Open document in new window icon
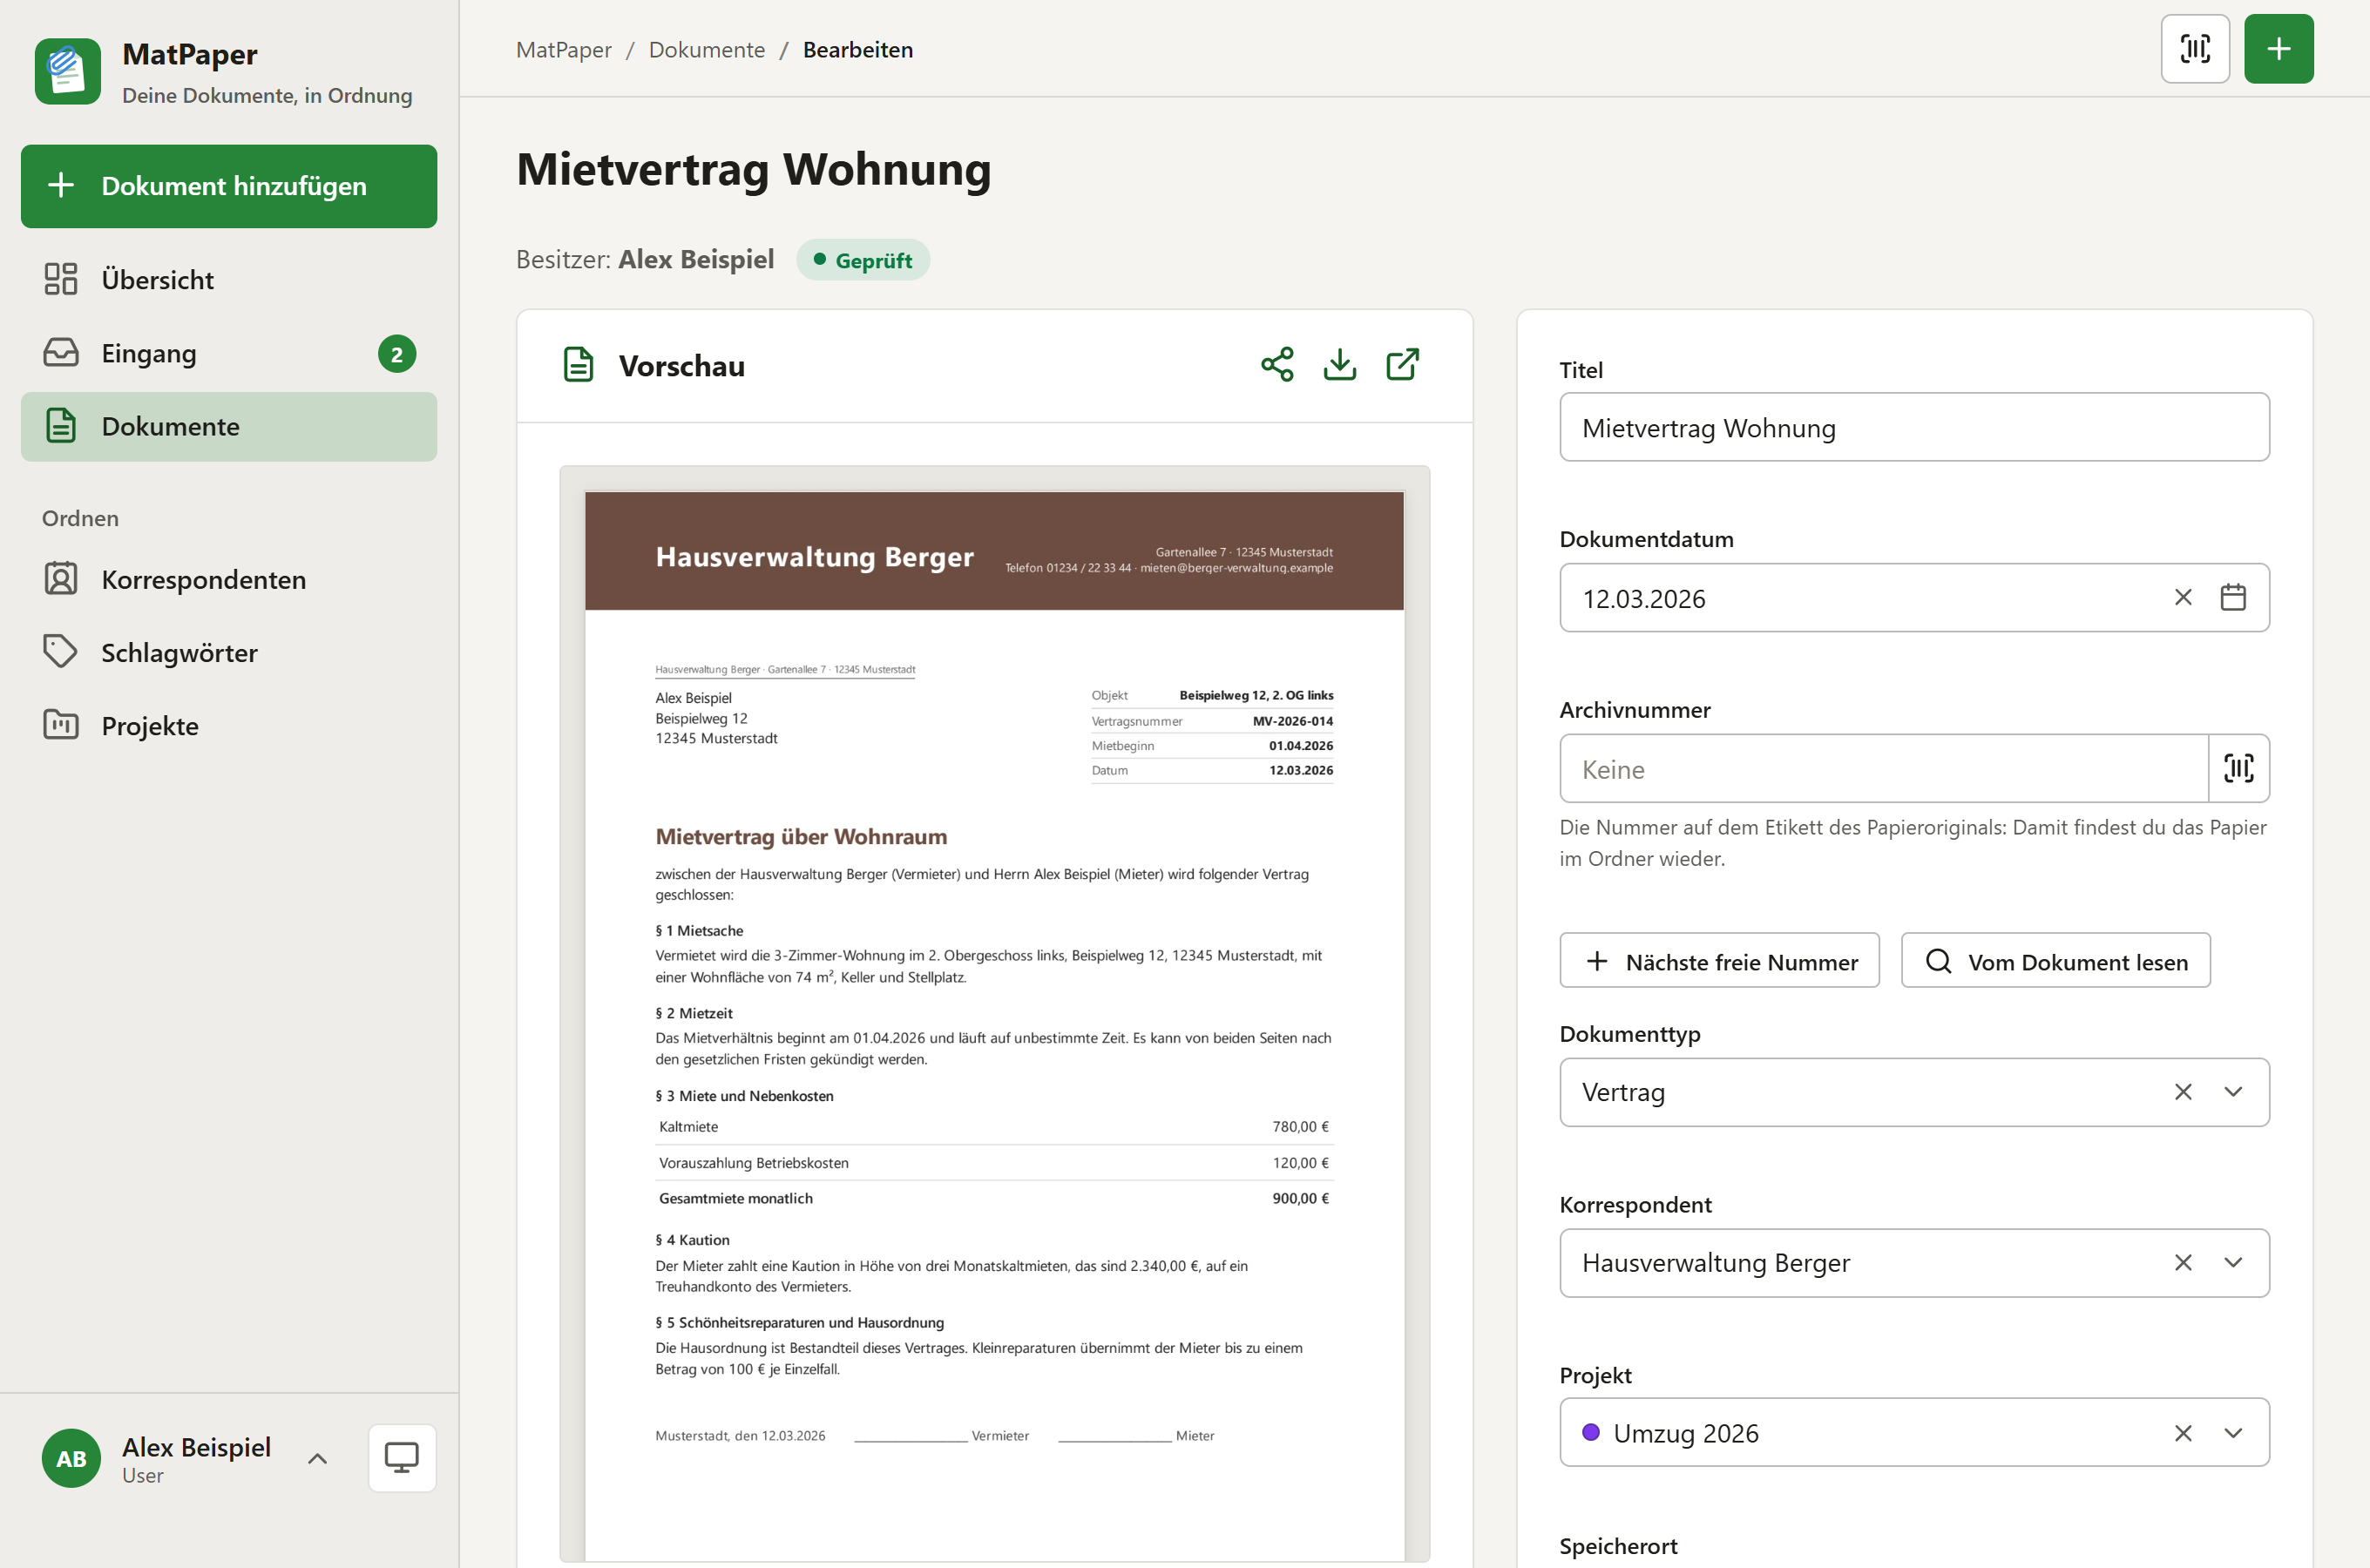 pos(1402,365)
